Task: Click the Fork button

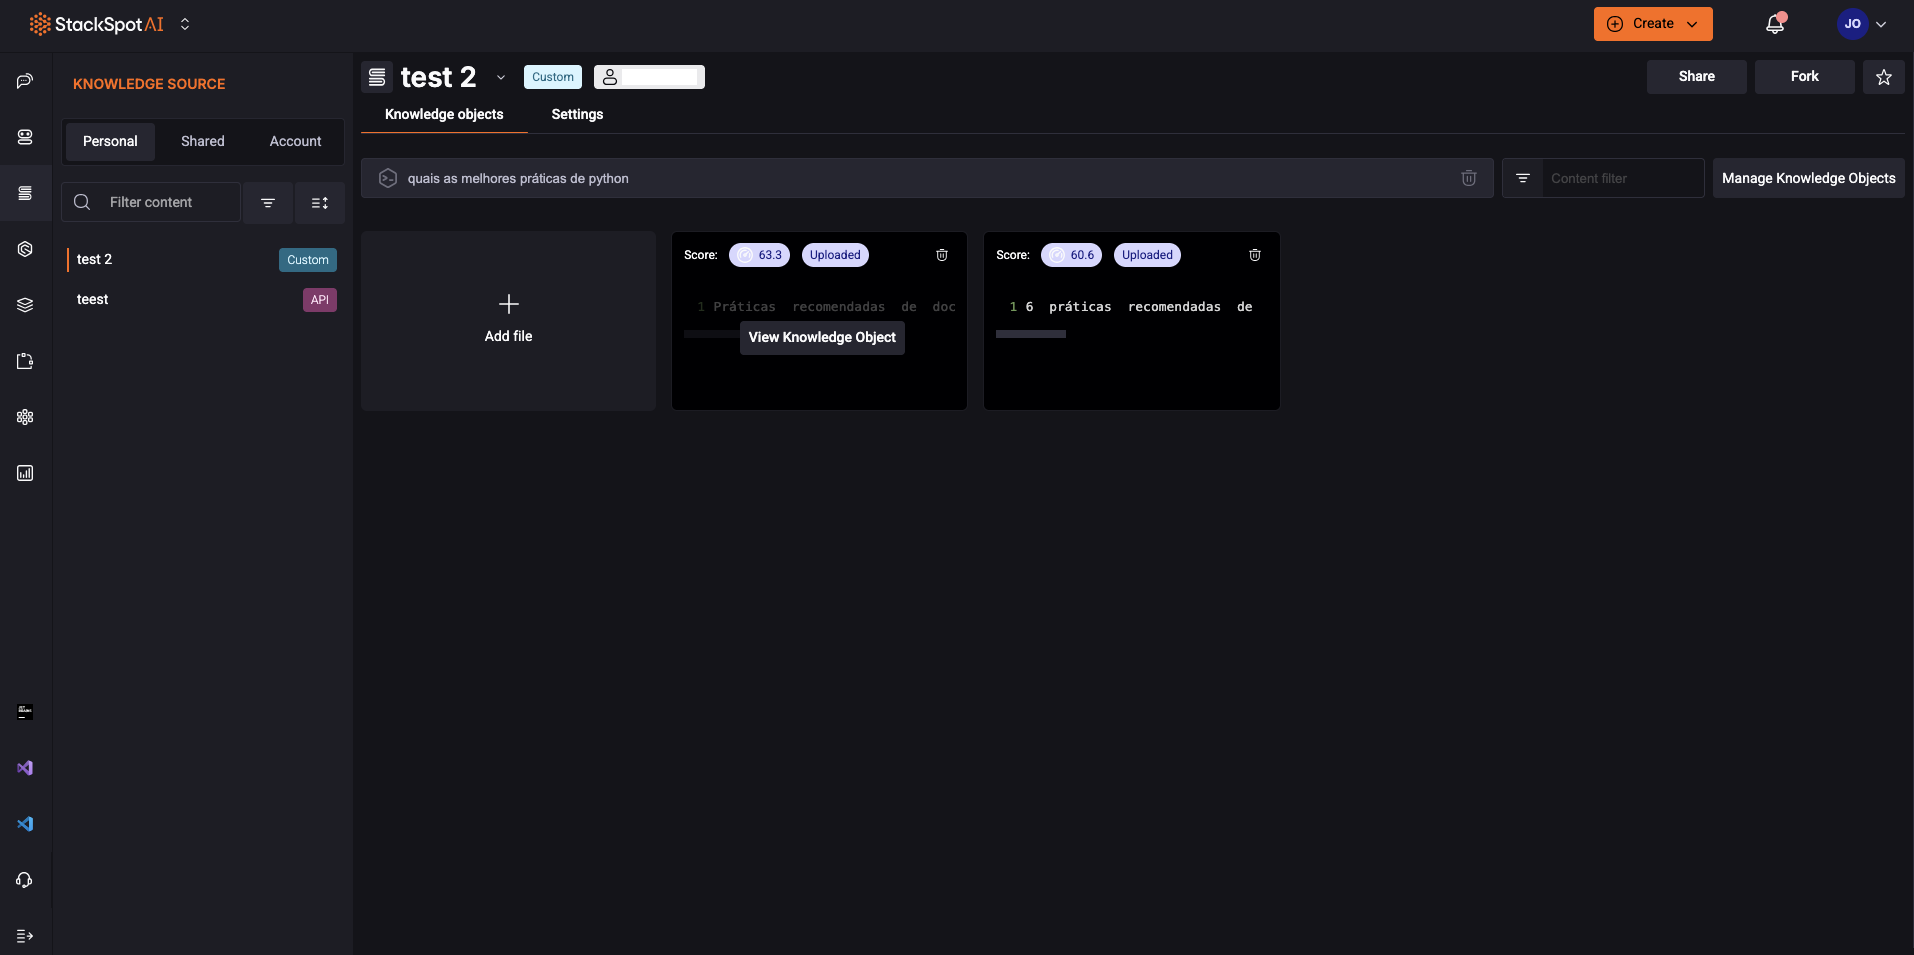Action: 1804,77
